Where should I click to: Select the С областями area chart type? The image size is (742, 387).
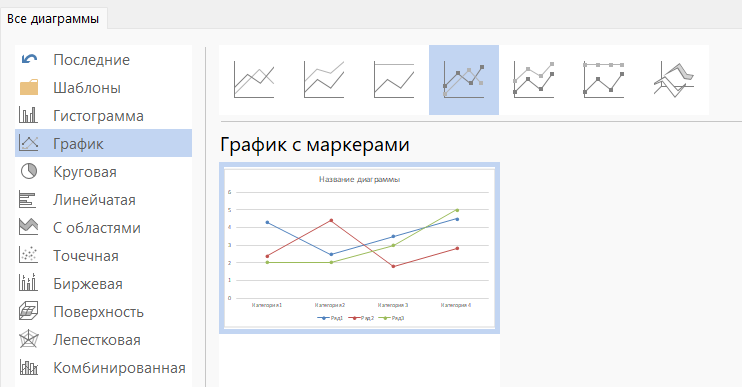(104, 228)
